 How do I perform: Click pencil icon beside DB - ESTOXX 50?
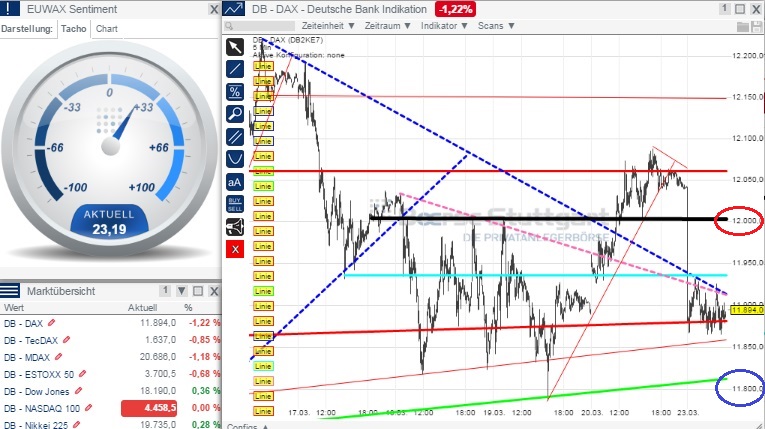pyautogui.click(x=82, y=374)
